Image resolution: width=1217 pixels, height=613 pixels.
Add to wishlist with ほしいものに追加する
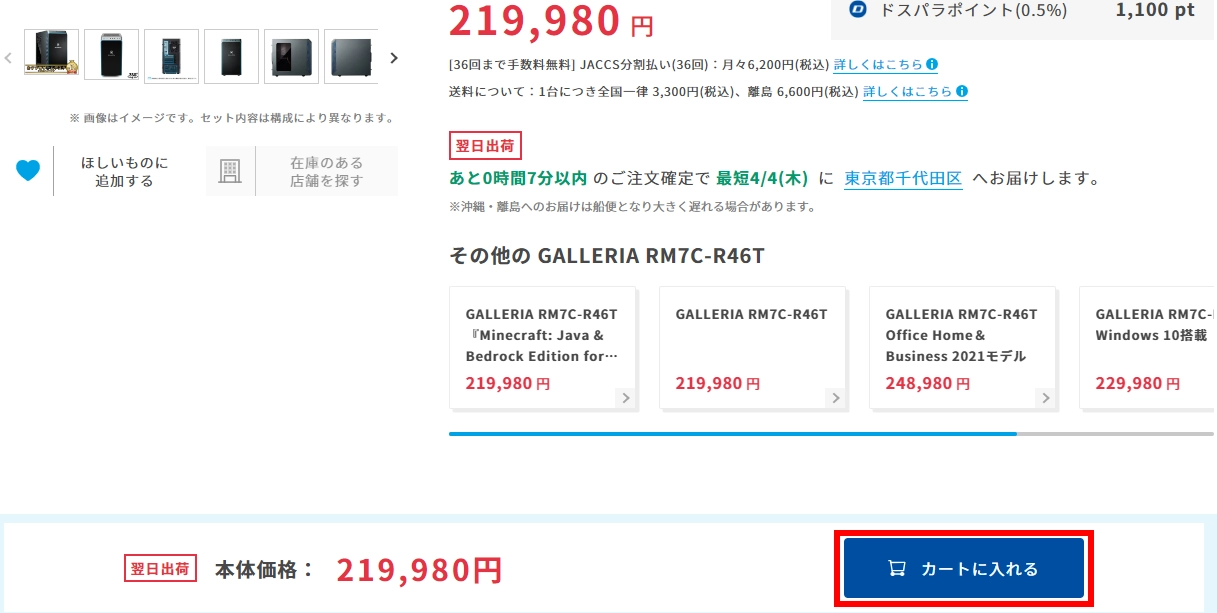[125, 171]
